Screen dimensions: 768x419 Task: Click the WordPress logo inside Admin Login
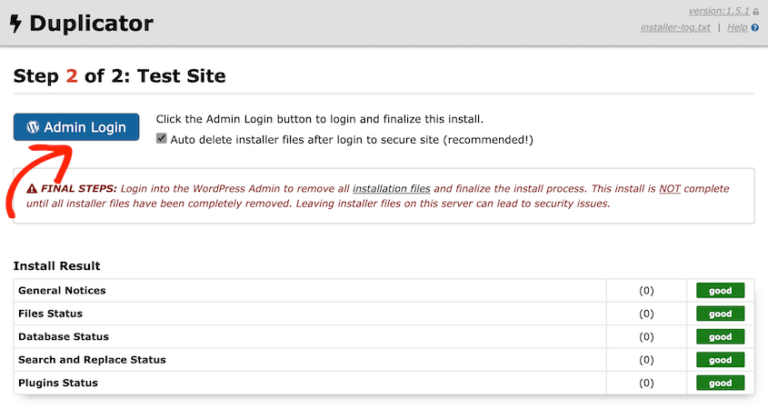click(x=33, y=127)
